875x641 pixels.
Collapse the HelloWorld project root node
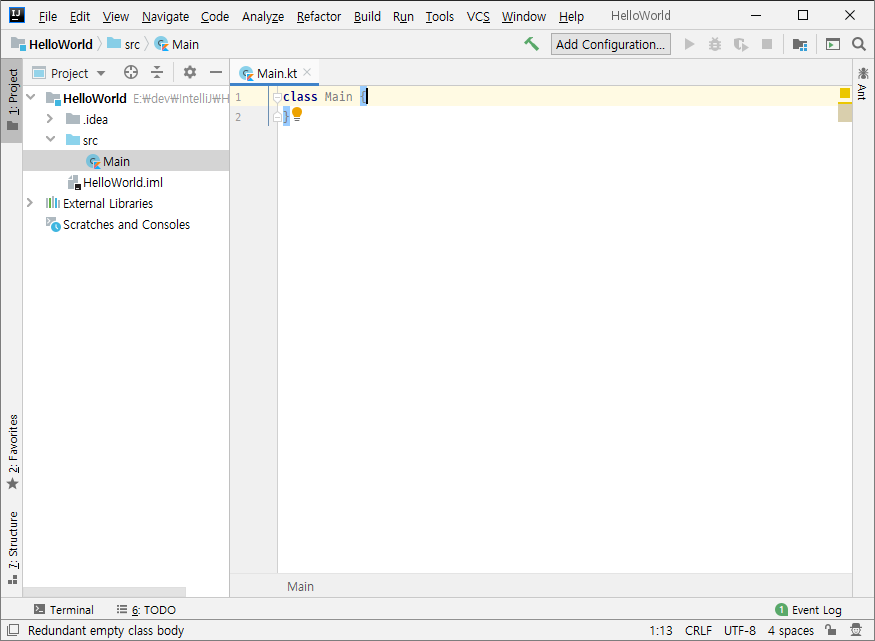pyautogui.click(x=31, y=98)
